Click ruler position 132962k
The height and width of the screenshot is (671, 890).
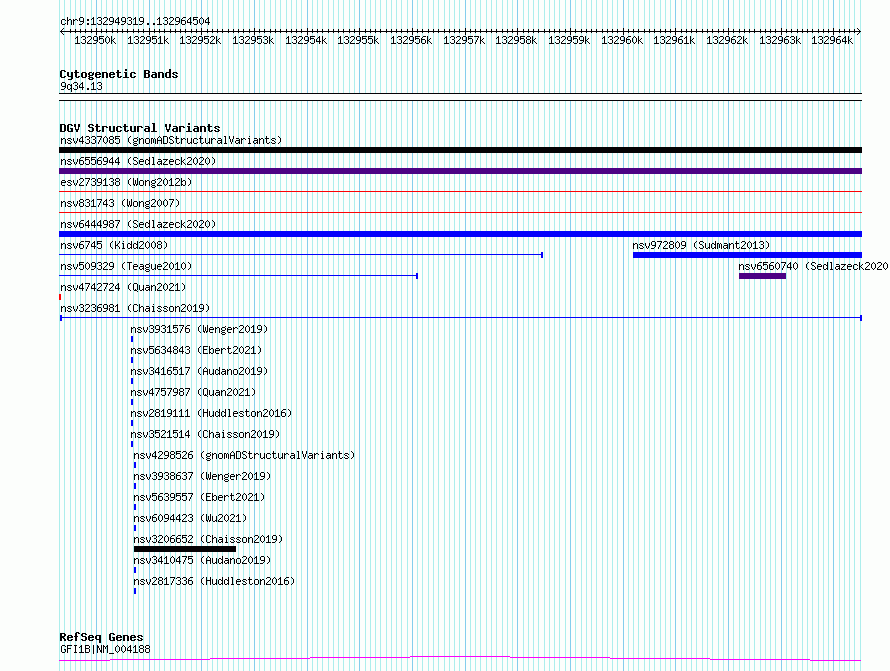coord(727,40)
